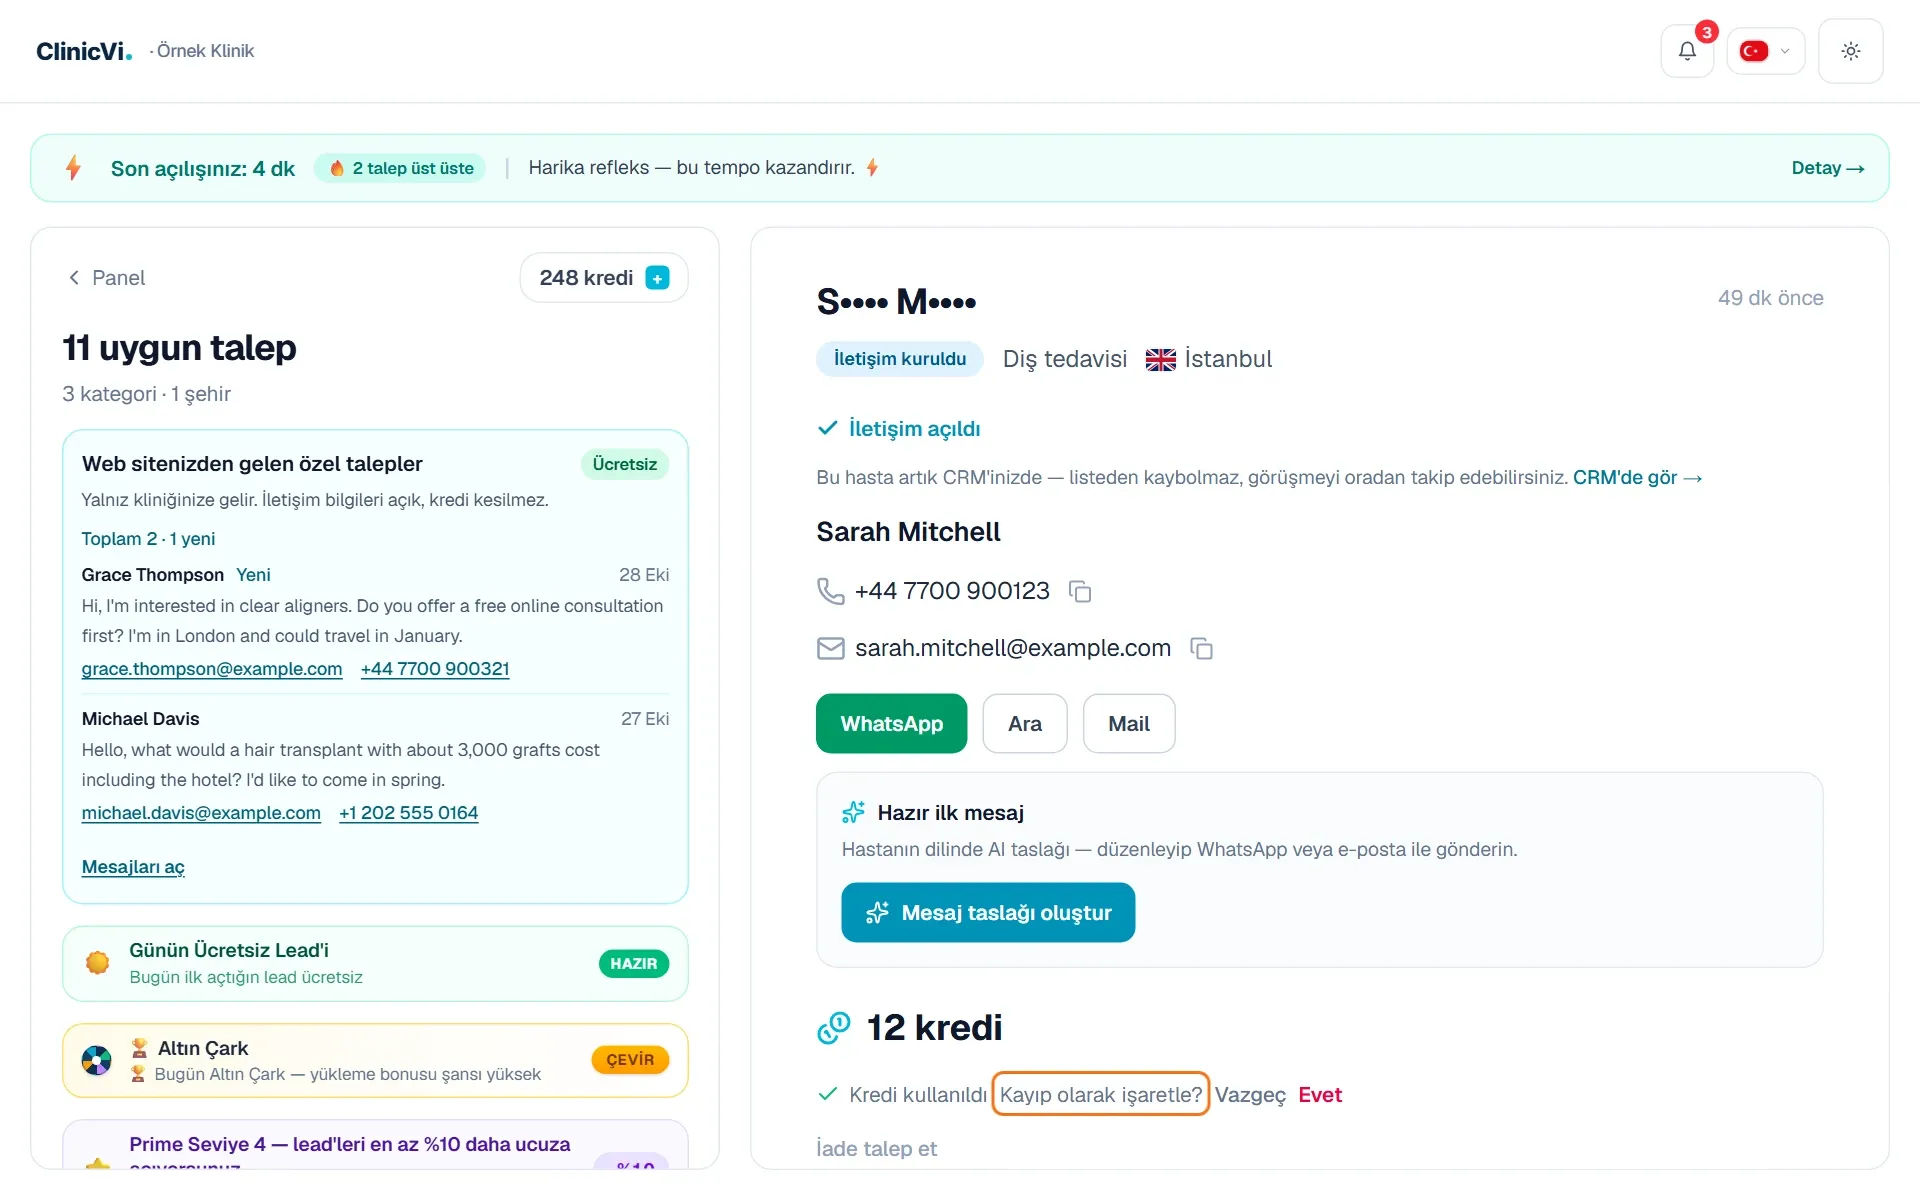Contact the patient via WhatsApp button
The width and height of the screenshot is (1920, 1200).
pos(891,724)
